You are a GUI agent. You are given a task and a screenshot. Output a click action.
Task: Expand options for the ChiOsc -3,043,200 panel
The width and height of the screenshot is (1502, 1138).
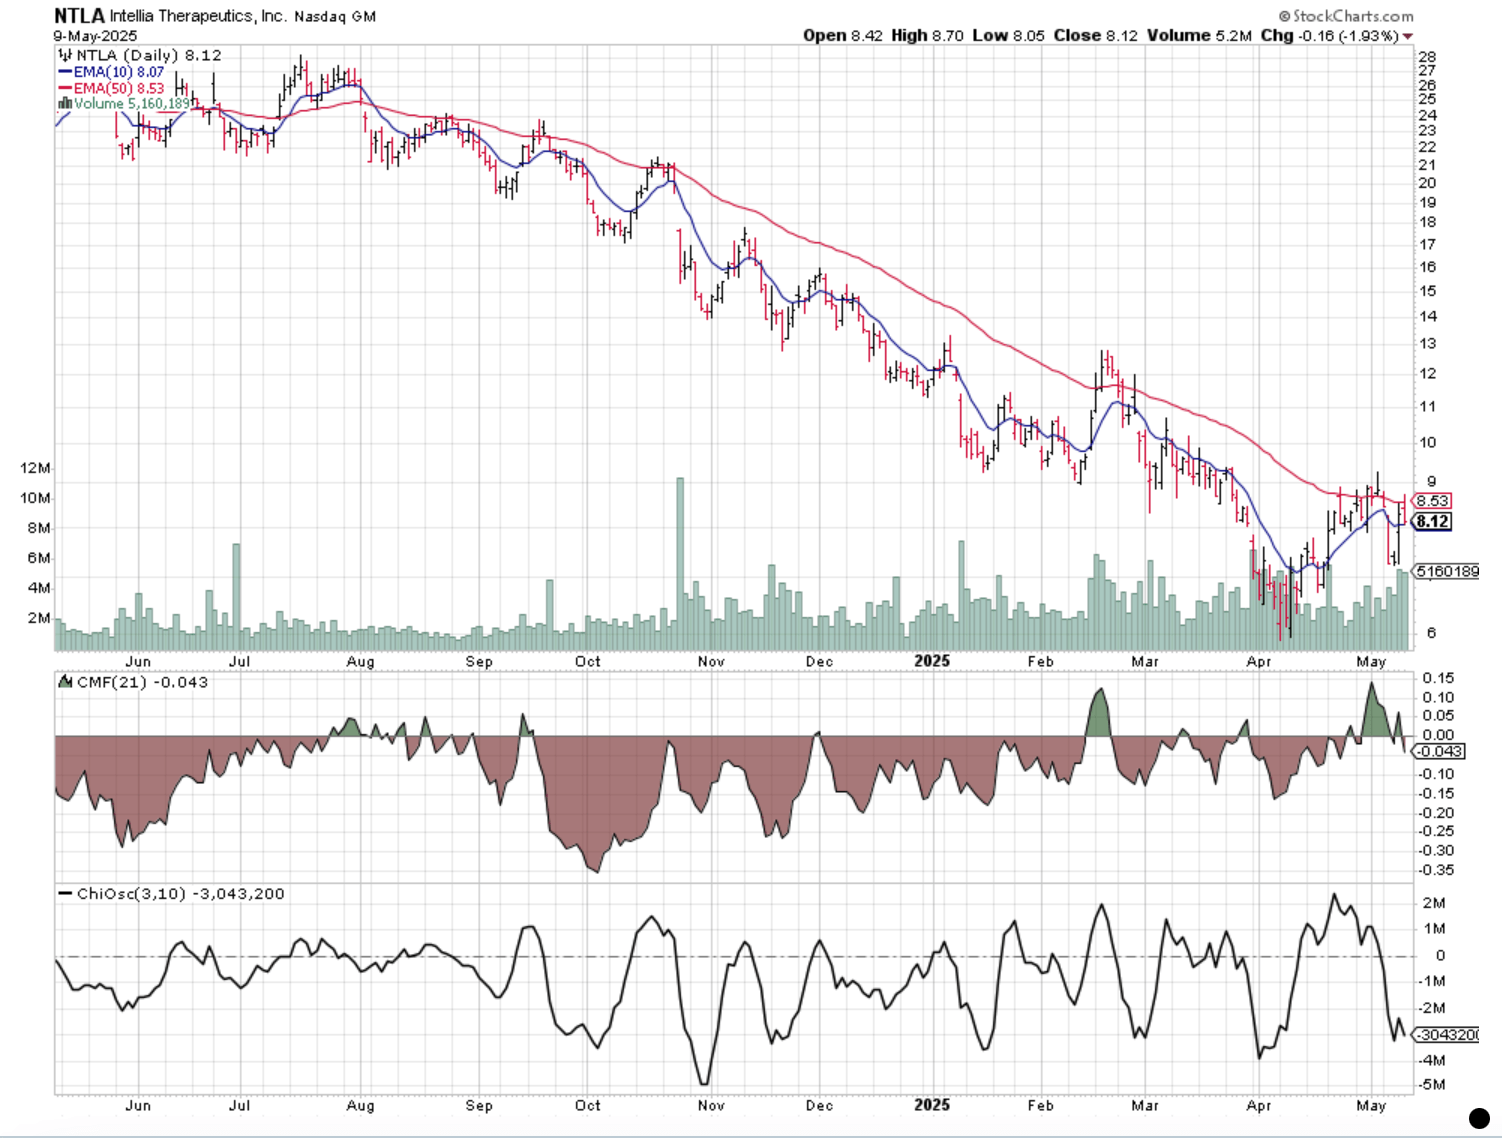(x=175, y=893)
